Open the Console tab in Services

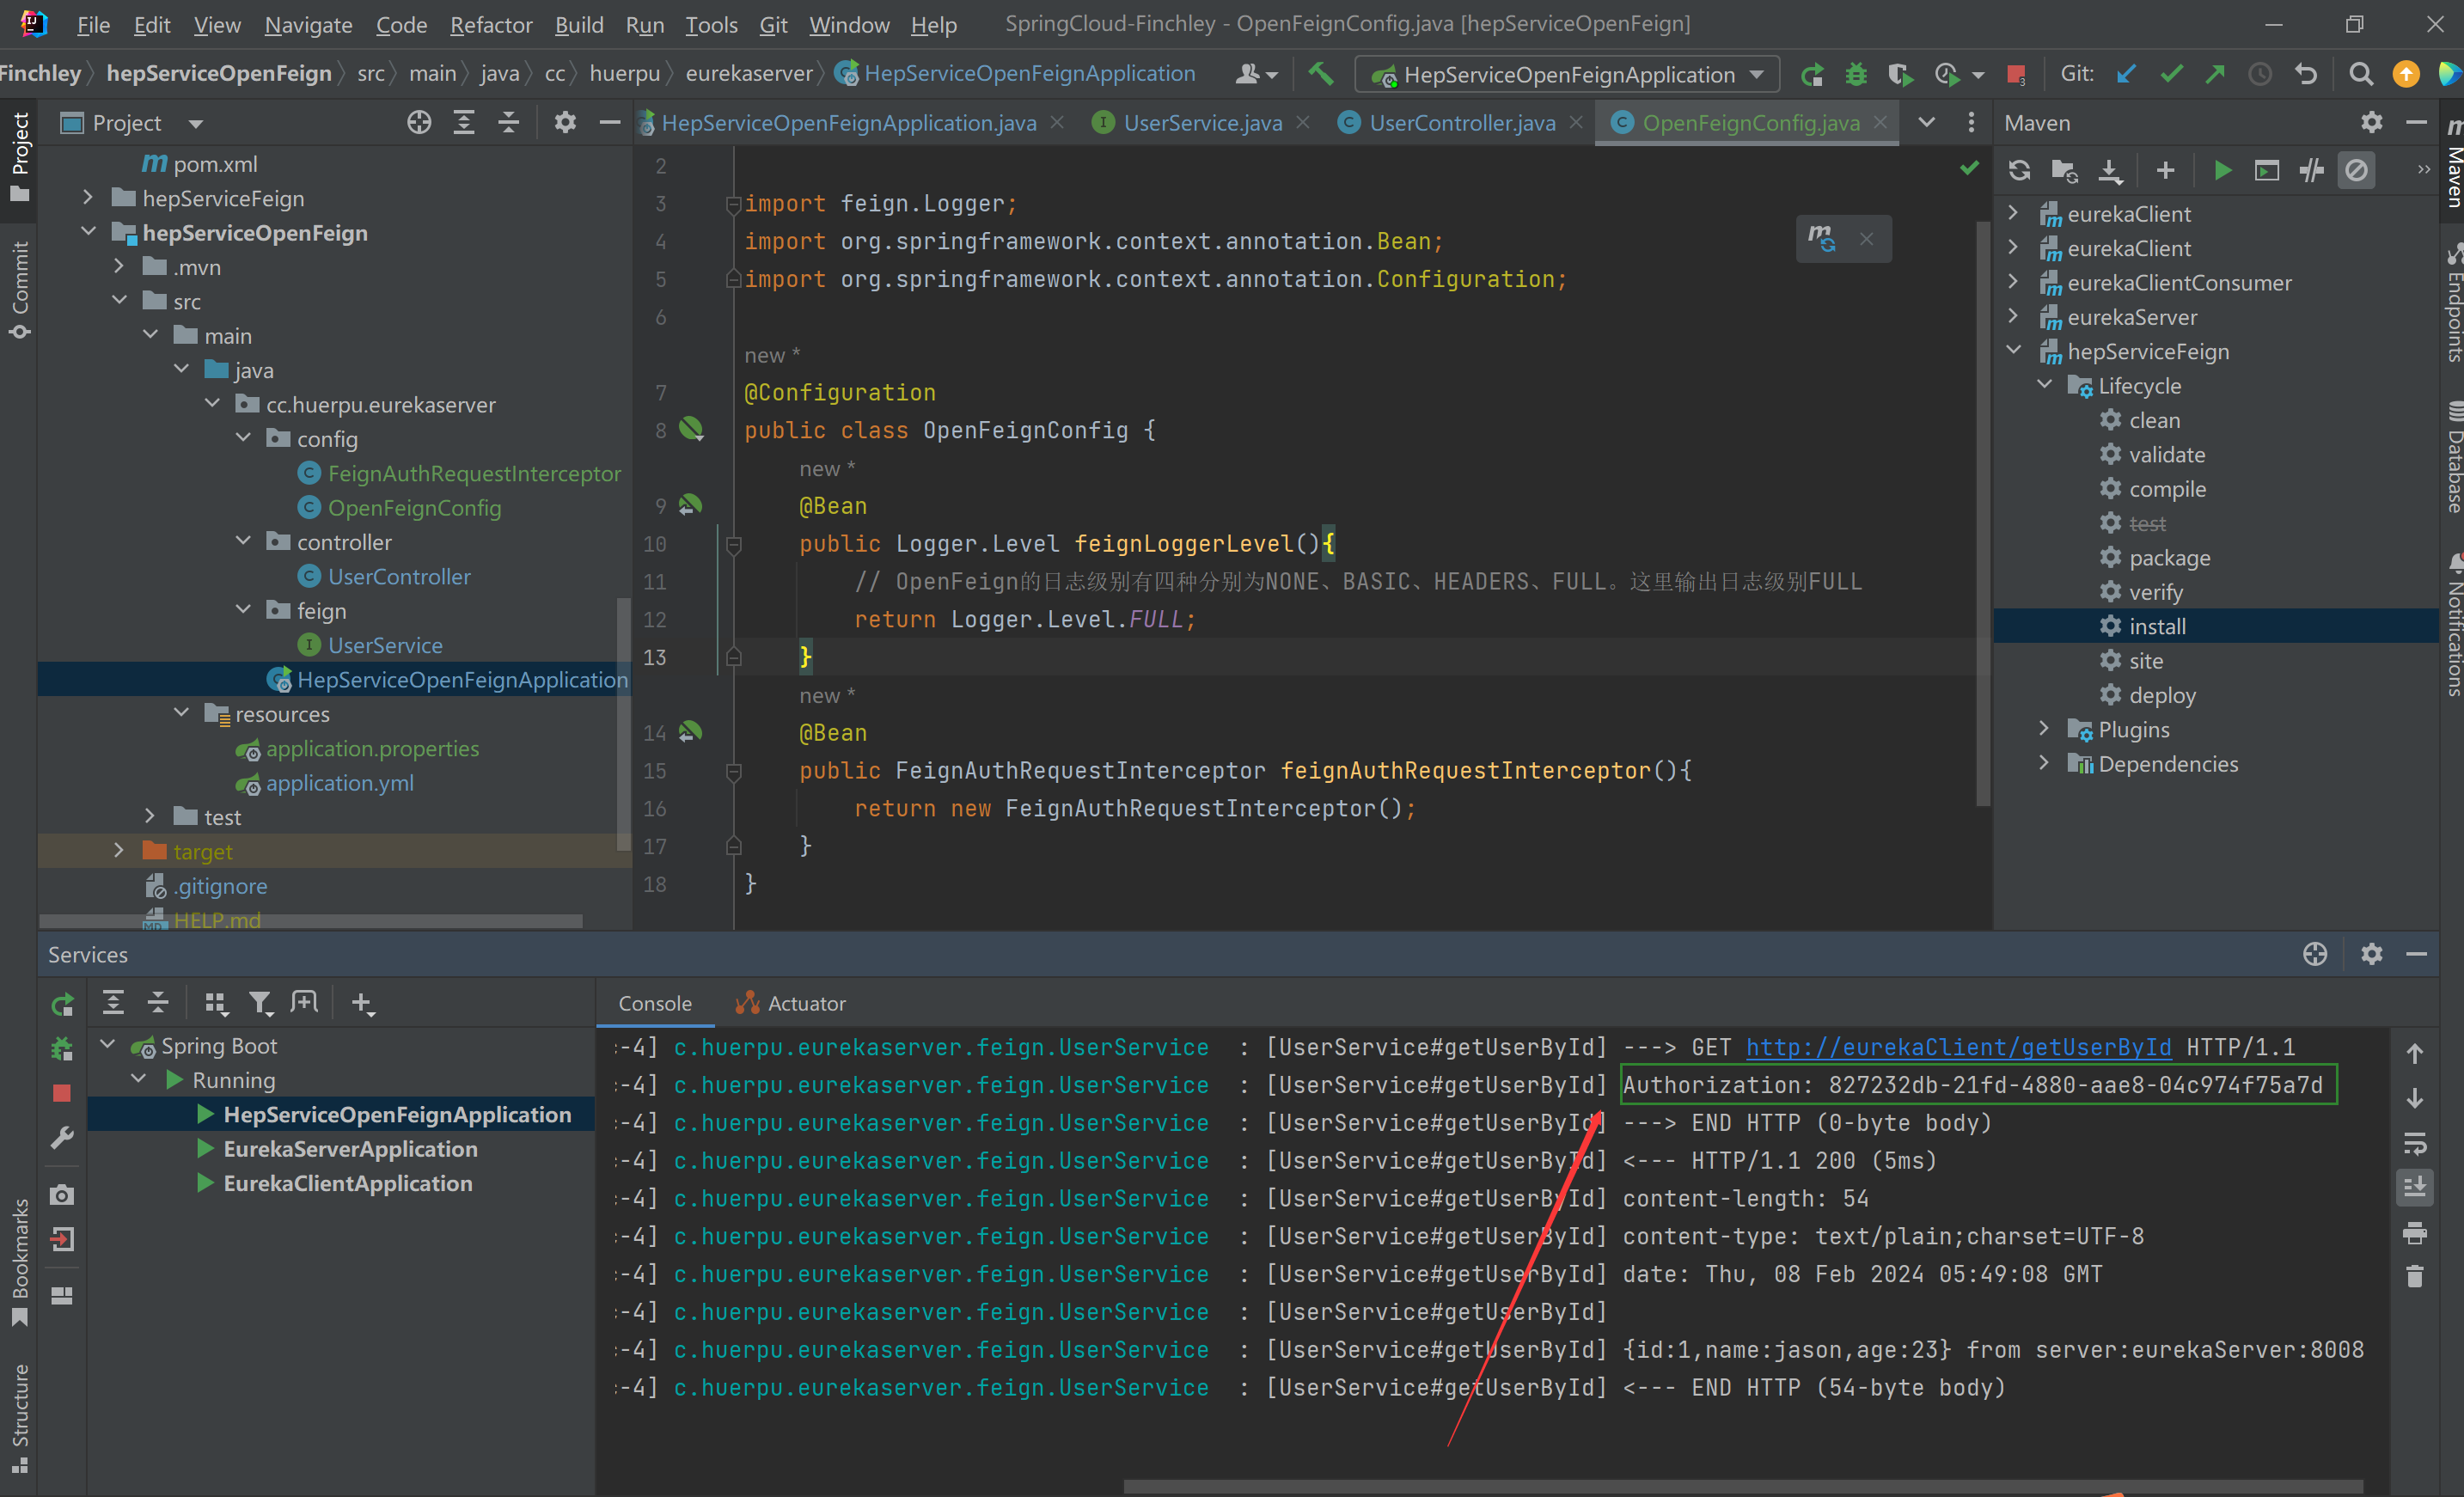[655, 1003]
